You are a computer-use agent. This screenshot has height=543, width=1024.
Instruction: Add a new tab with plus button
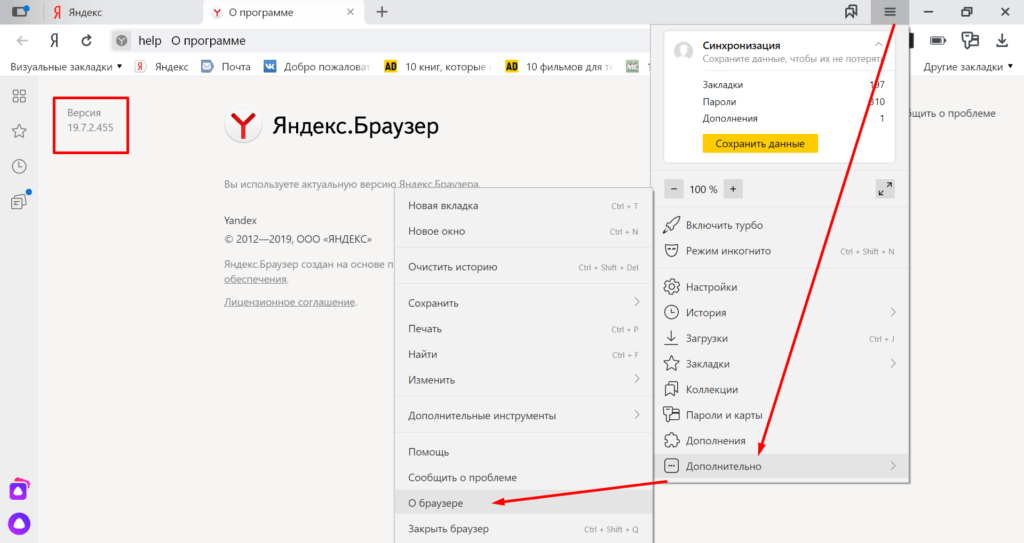382,12
